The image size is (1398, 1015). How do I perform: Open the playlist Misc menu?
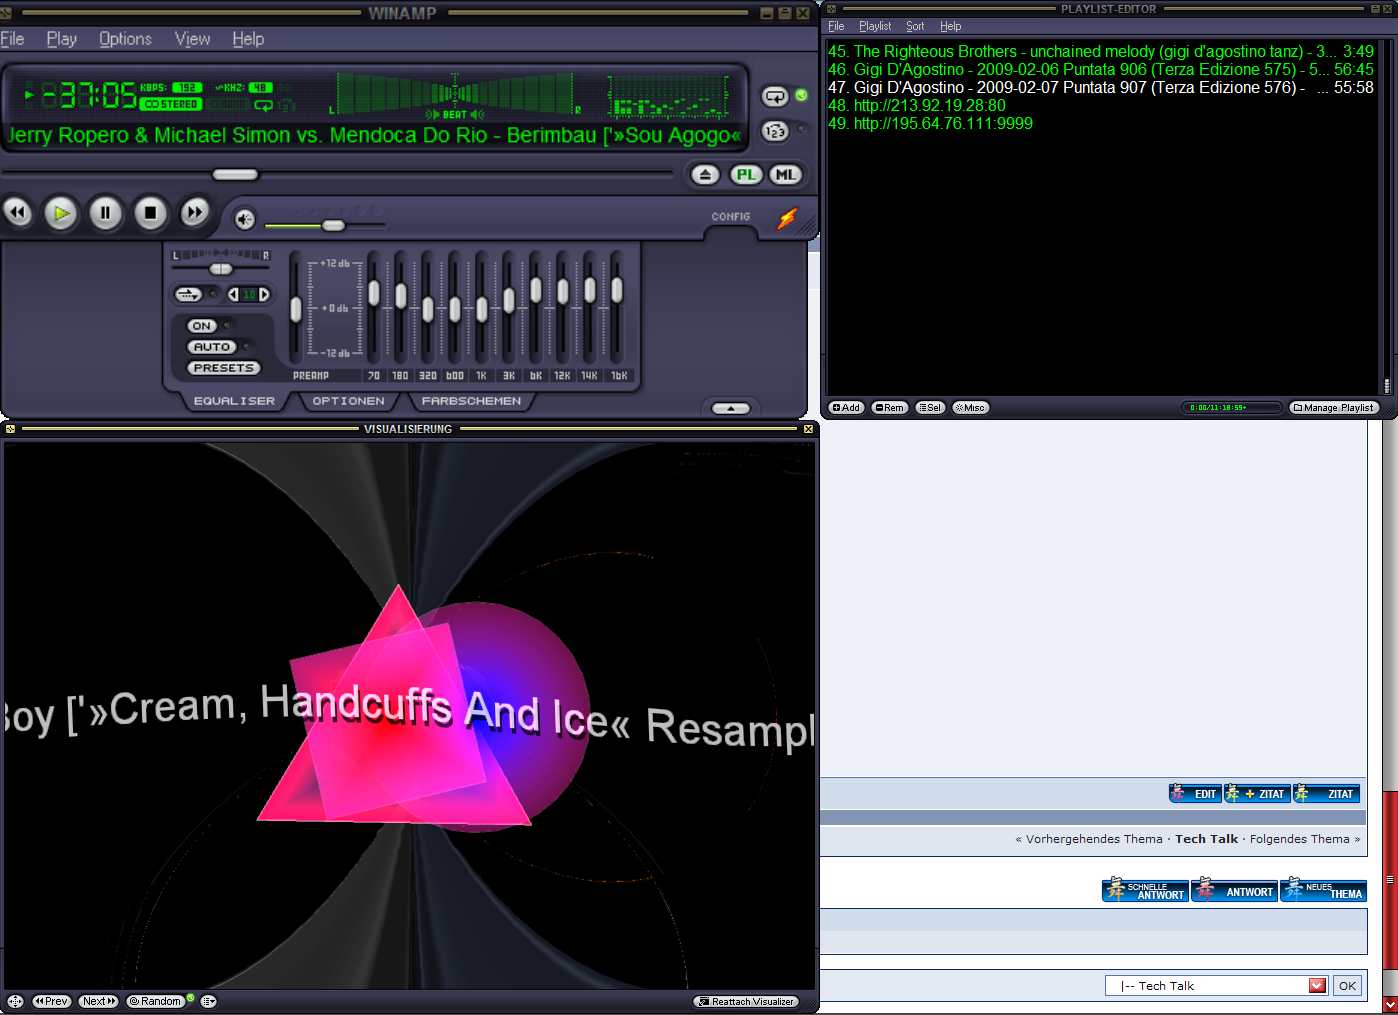pyautogui.click(x=970, y=408)
